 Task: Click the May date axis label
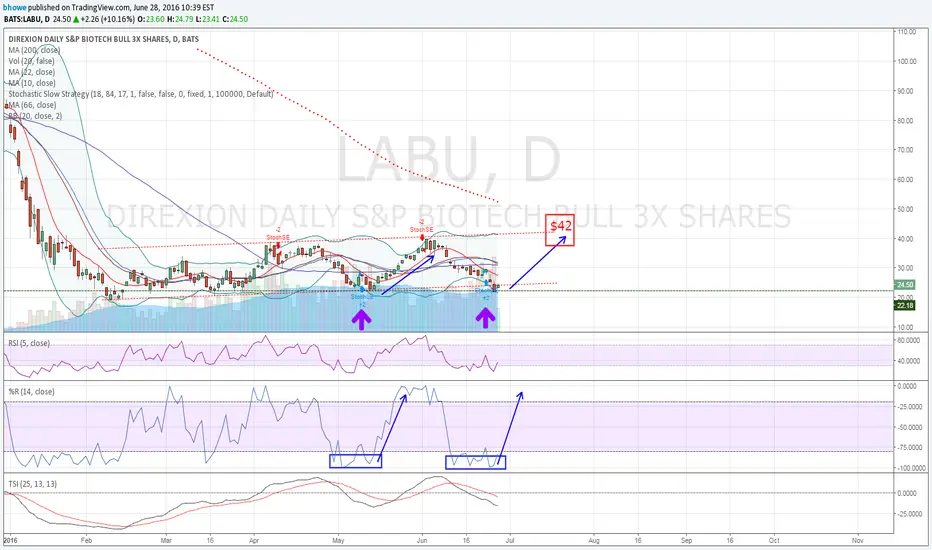click(x=338, y=540)
